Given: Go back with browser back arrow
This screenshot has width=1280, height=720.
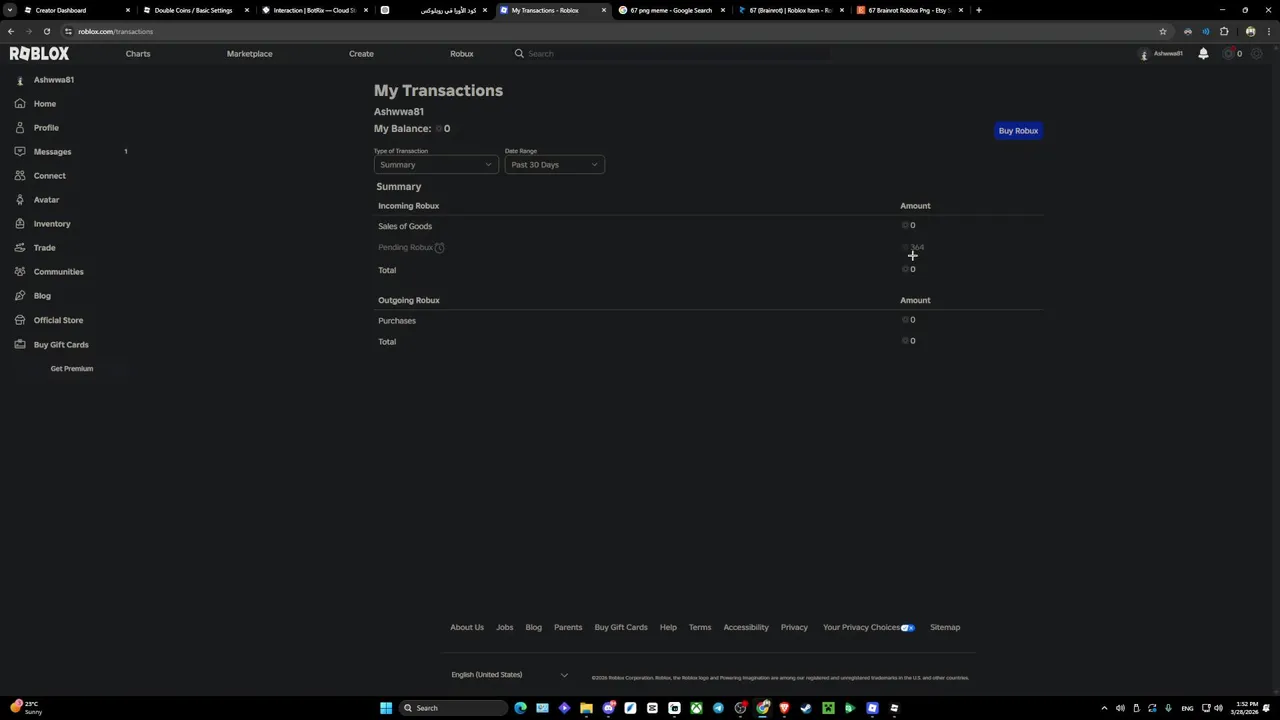Looking at the screenshot, I should click(11, 31).
